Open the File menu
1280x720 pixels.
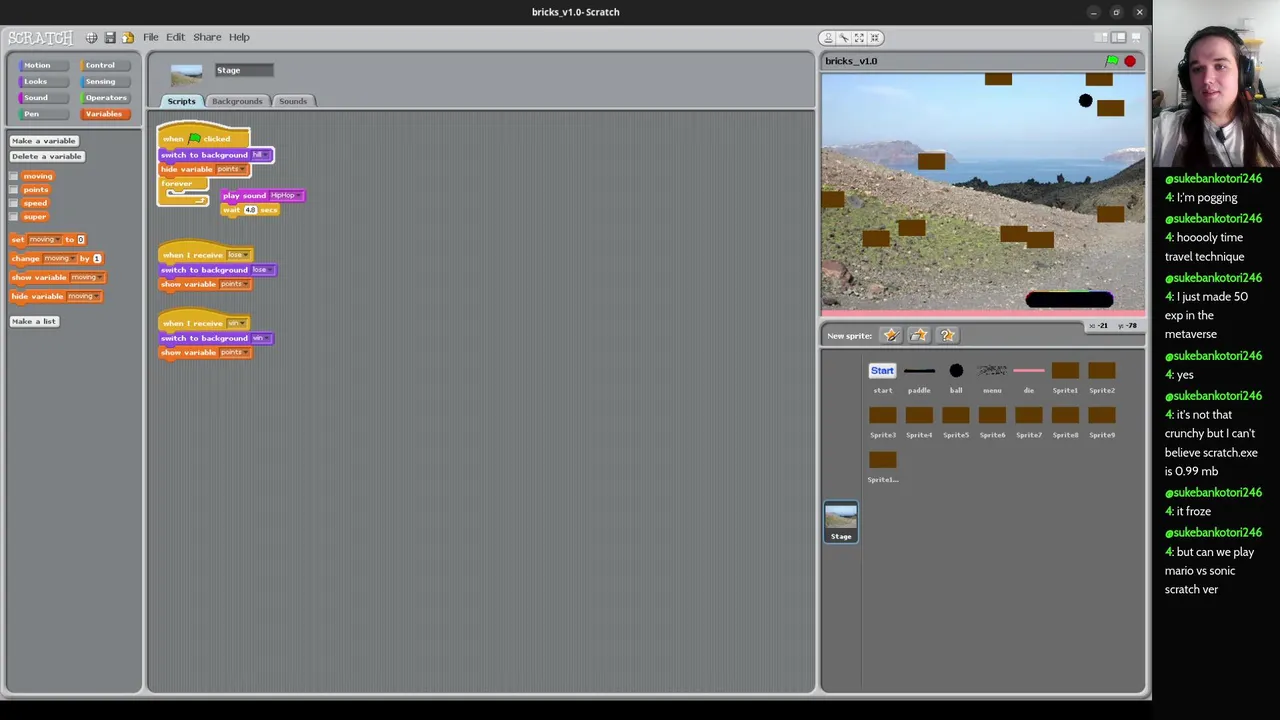(x=150, y=37)
